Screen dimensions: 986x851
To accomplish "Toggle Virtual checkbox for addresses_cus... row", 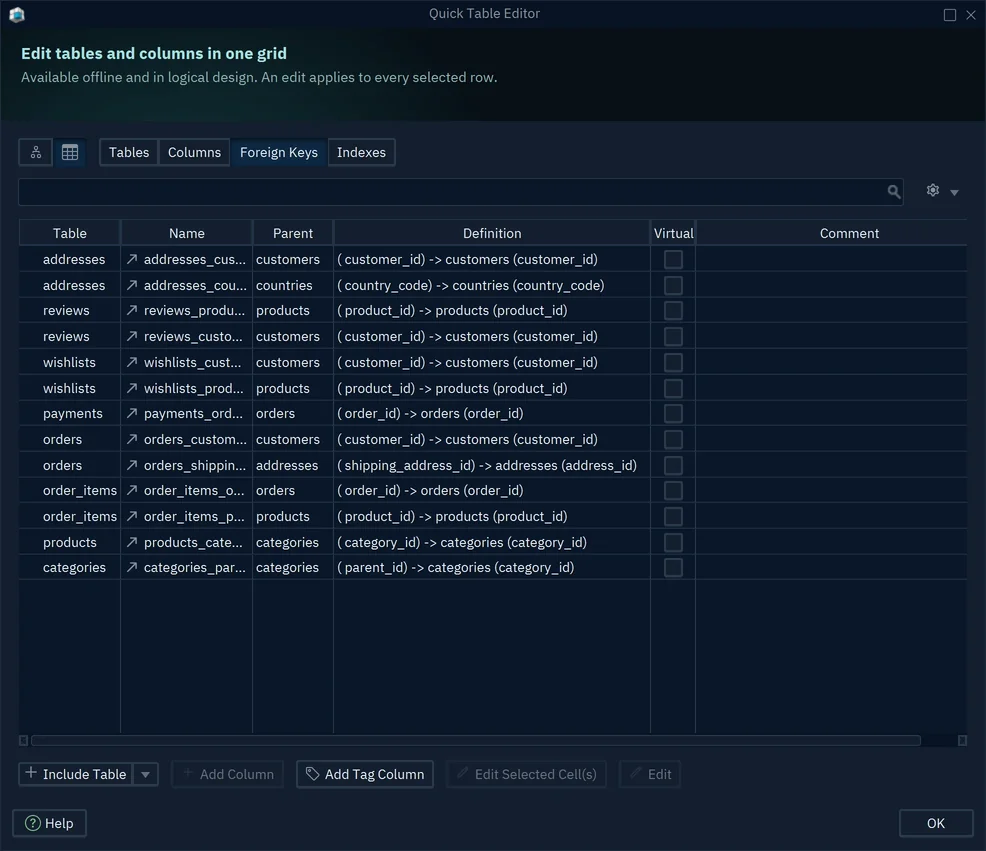I will click(673, 259).
